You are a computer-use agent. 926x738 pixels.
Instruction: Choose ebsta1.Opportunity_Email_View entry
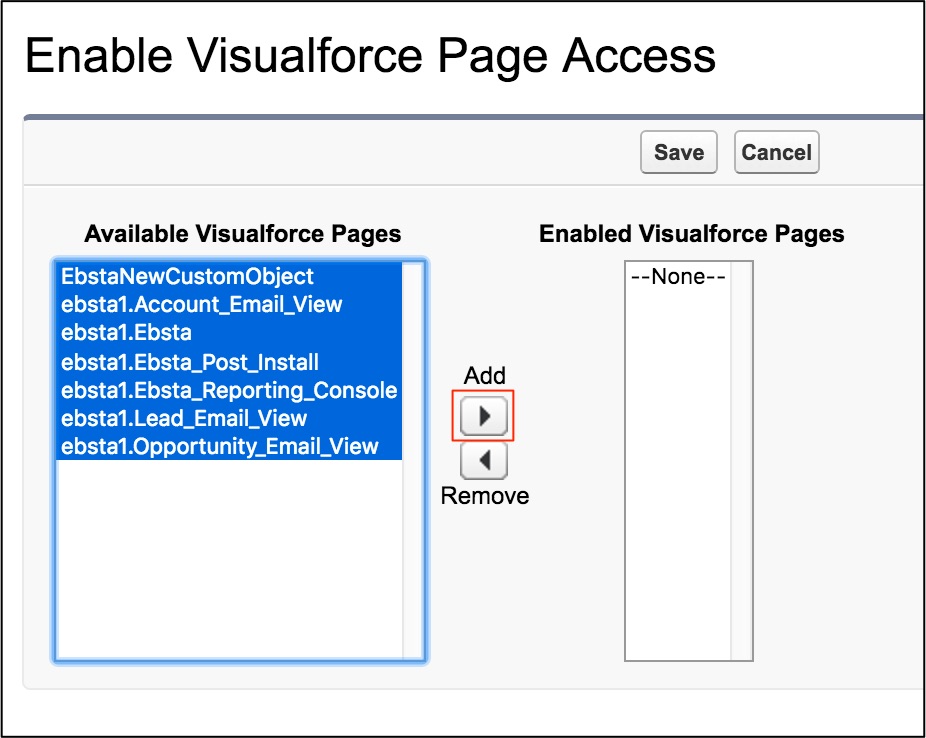click(220, 446)
